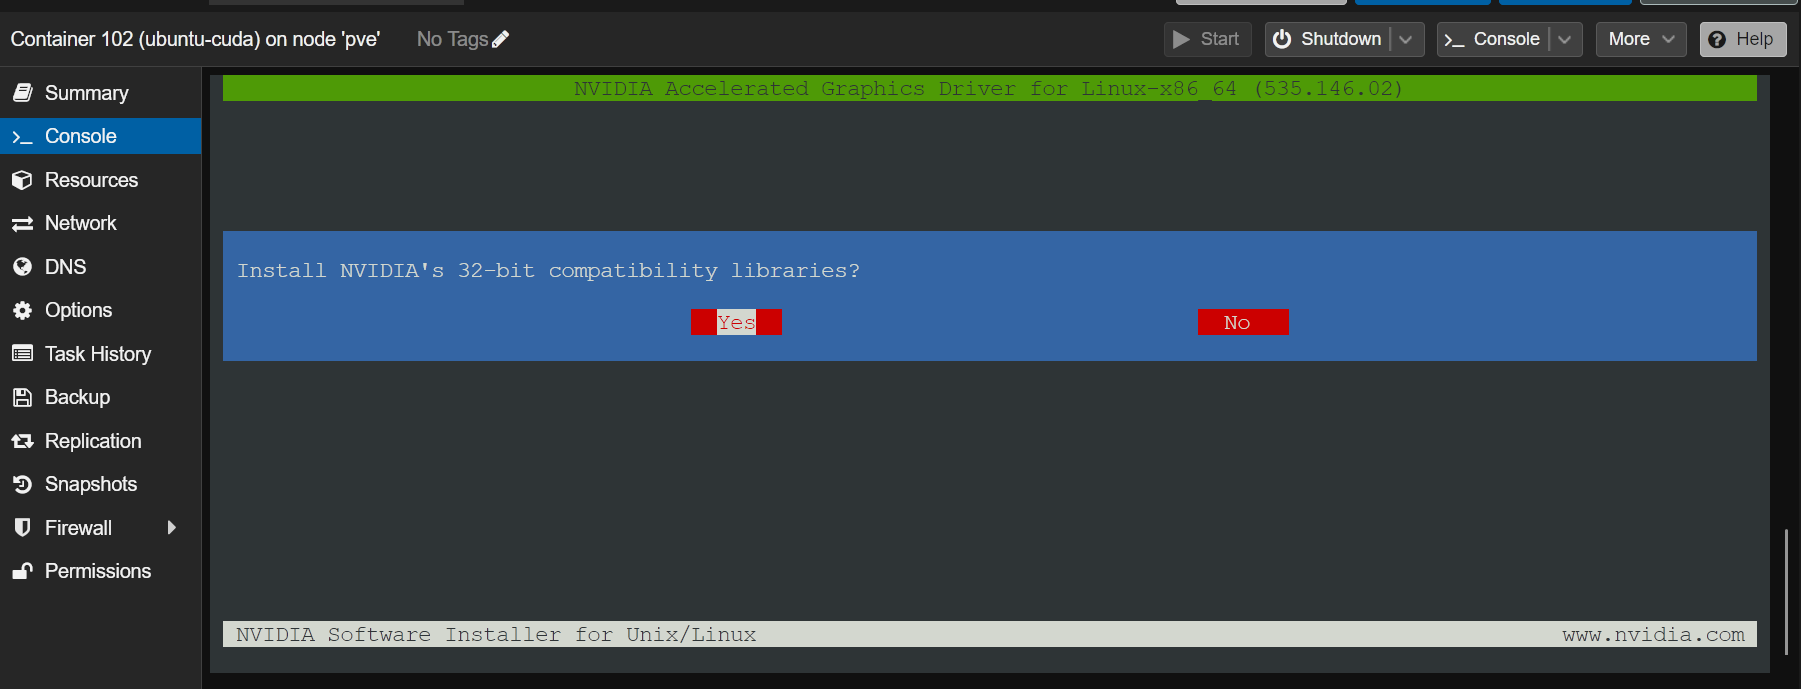Open the More dropdown menu
The width and height of the screenshot is (1801, 689).
(x=1641, y=39)
